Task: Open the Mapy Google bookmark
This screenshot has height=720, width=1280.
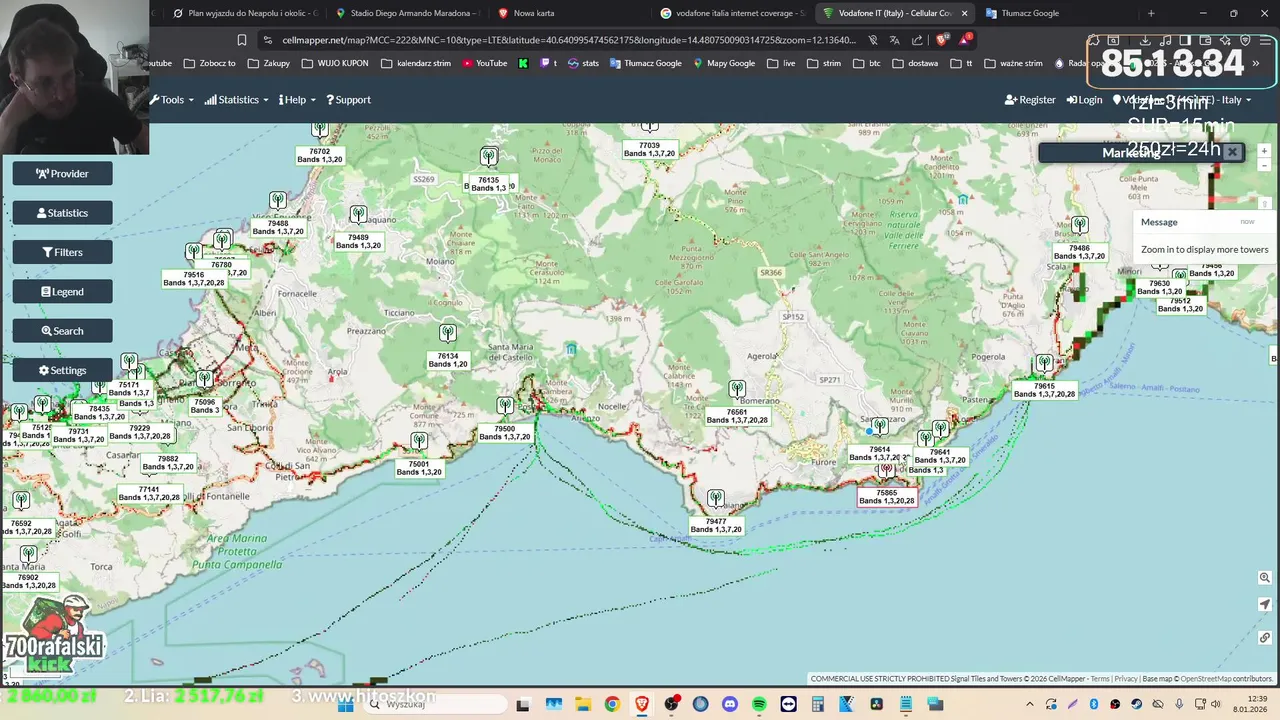Action: tap(724, 63)
